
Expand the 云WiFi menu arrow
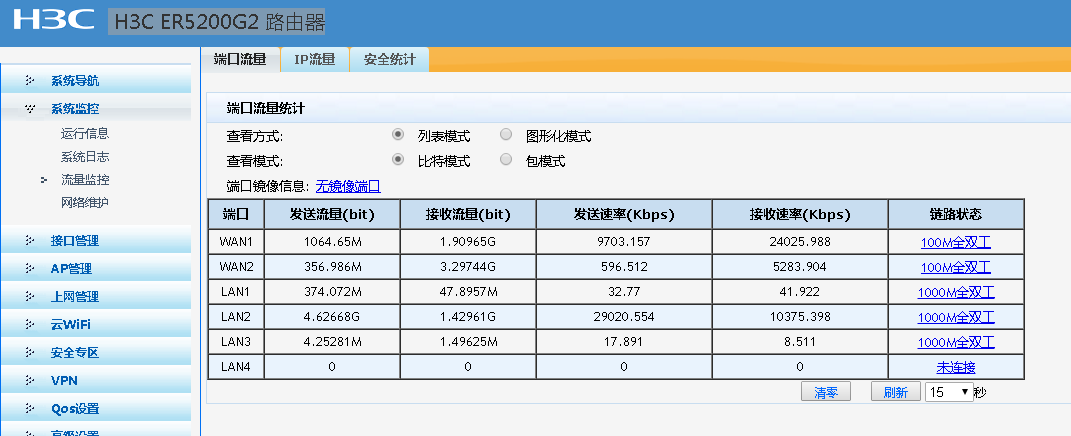pyautogui.click(x=29, y=325)
